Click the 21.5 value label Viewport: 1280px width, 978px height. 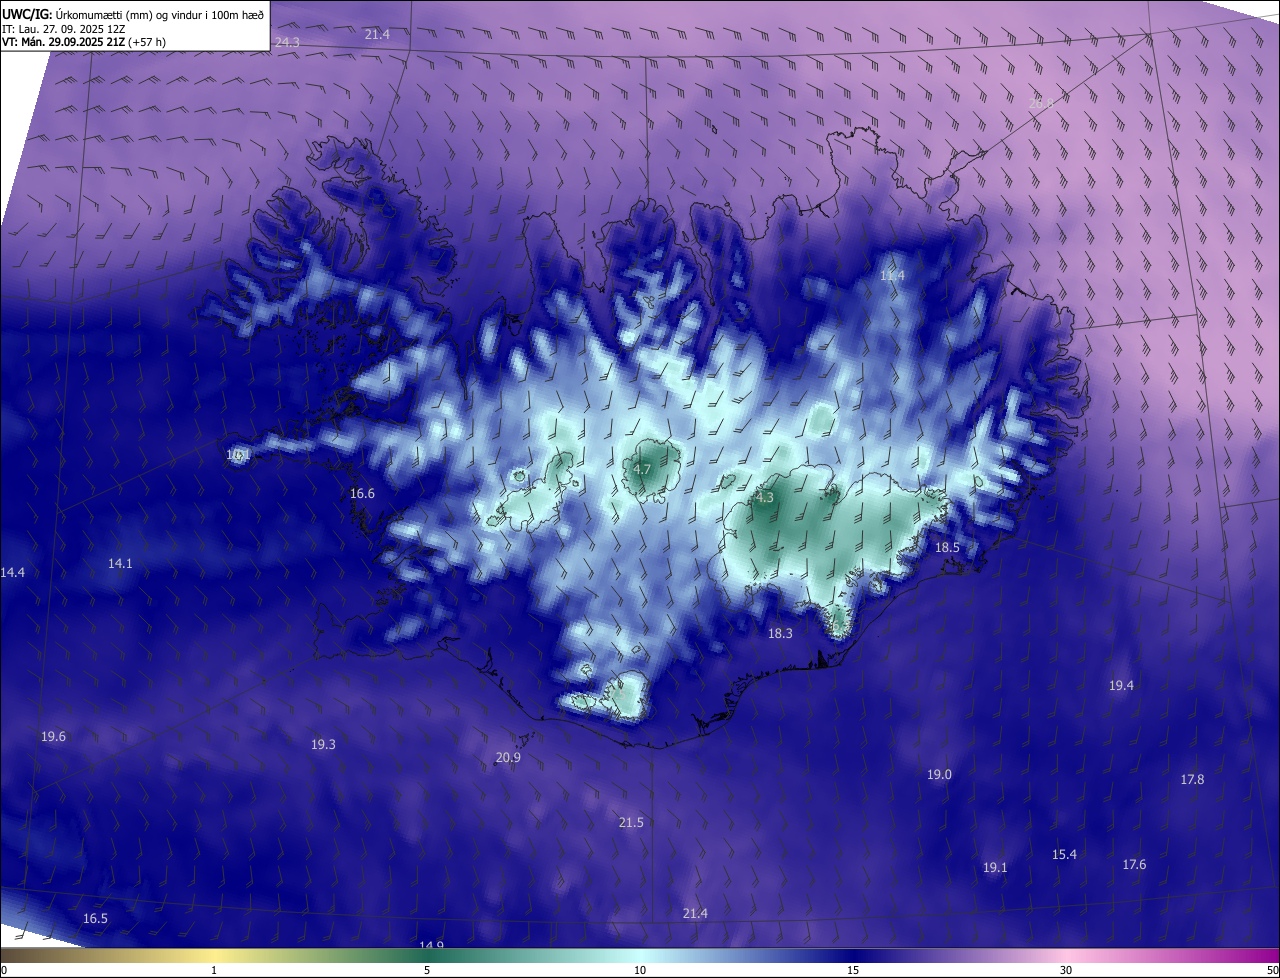pos(631,823)
